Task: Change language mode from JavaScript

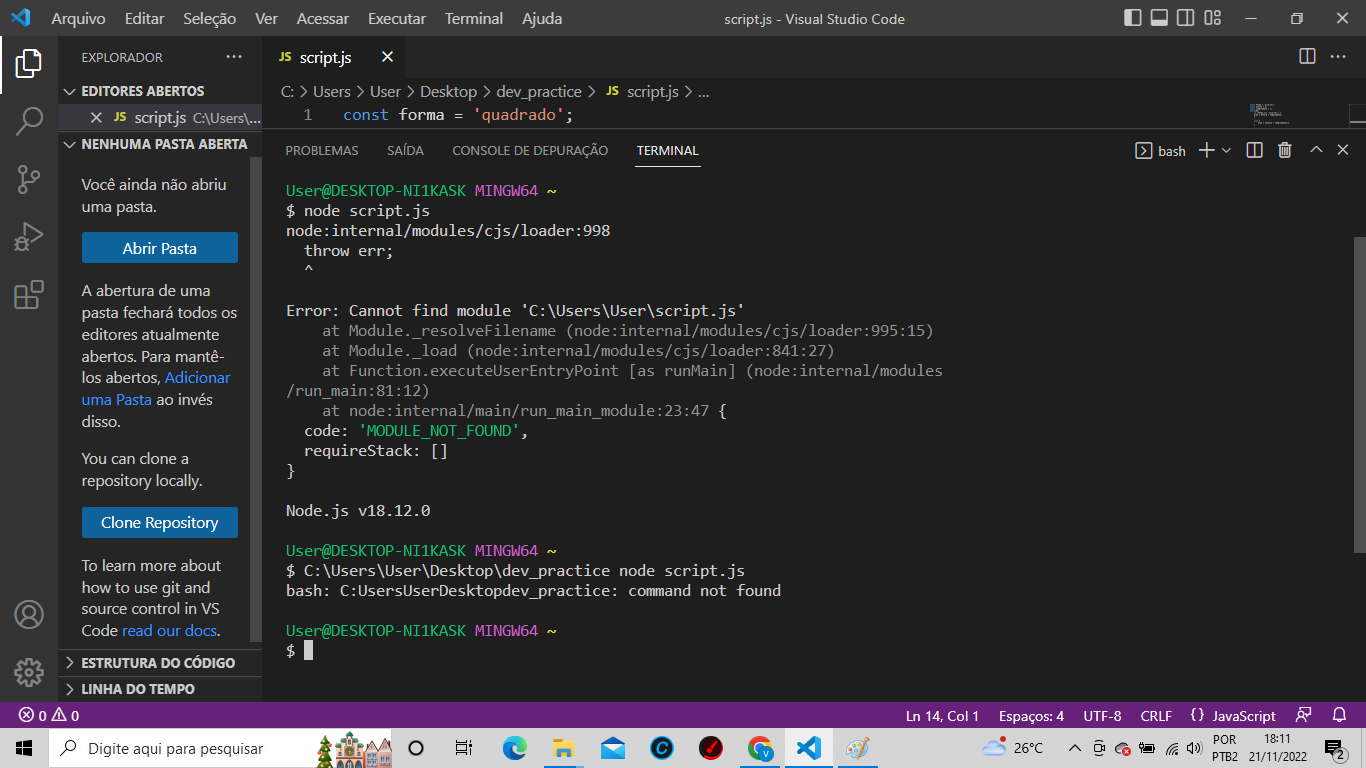Action: [x=1244, y=716]
